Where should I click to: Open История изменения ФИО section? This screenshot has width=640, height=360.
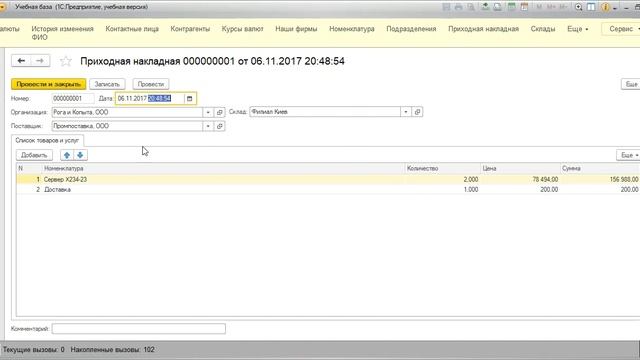pos(62,33)
